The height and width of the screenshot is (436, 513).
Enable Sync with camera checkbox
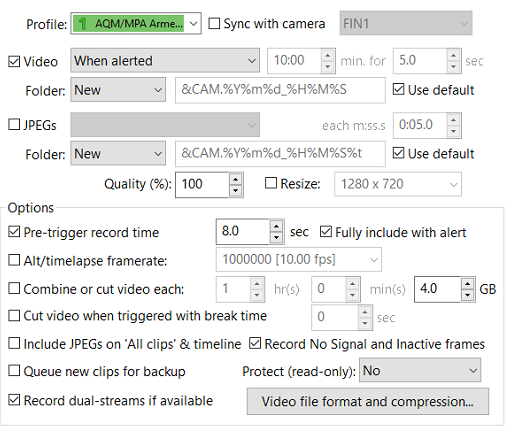pyautogui.click(x=214, y=24)
